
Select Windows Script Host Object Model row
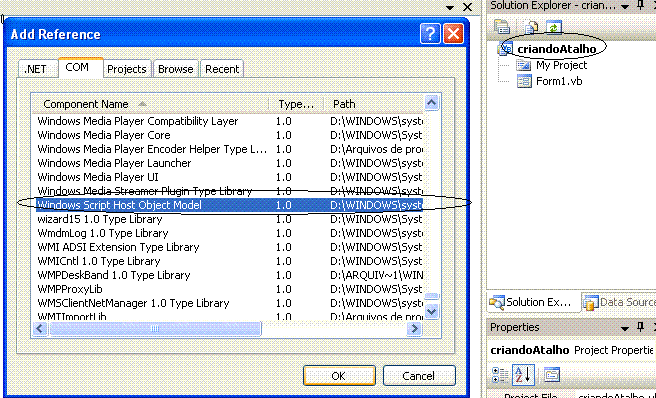(229, 205)
